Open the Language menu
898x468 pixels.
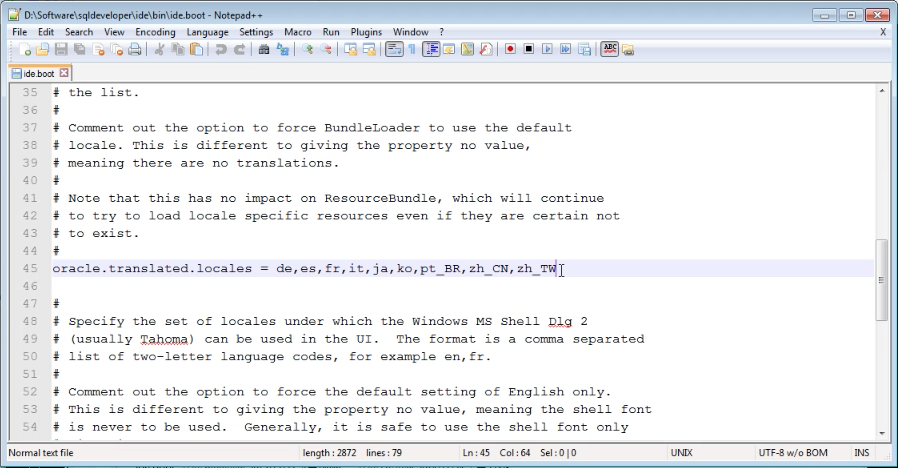207,32
